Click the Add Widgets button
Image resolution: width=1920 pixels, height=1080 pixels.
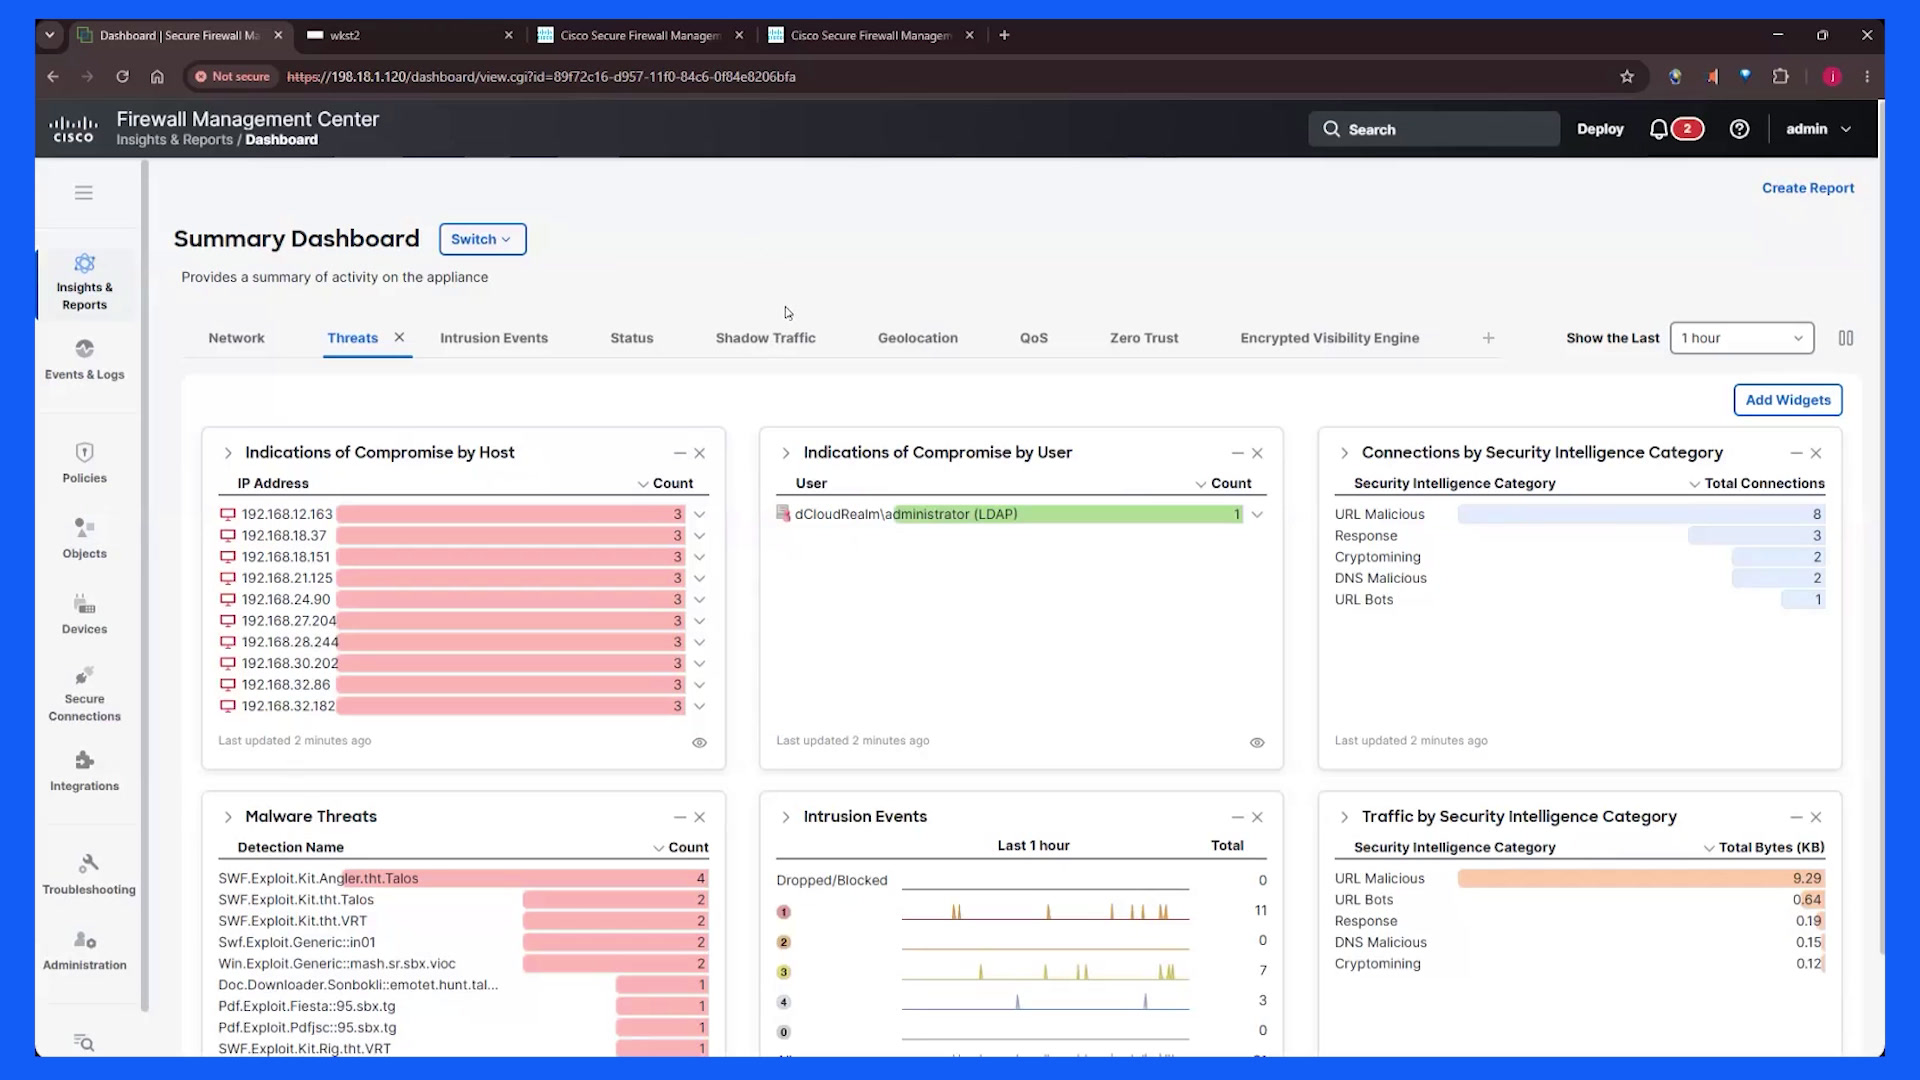[1787, 400]
